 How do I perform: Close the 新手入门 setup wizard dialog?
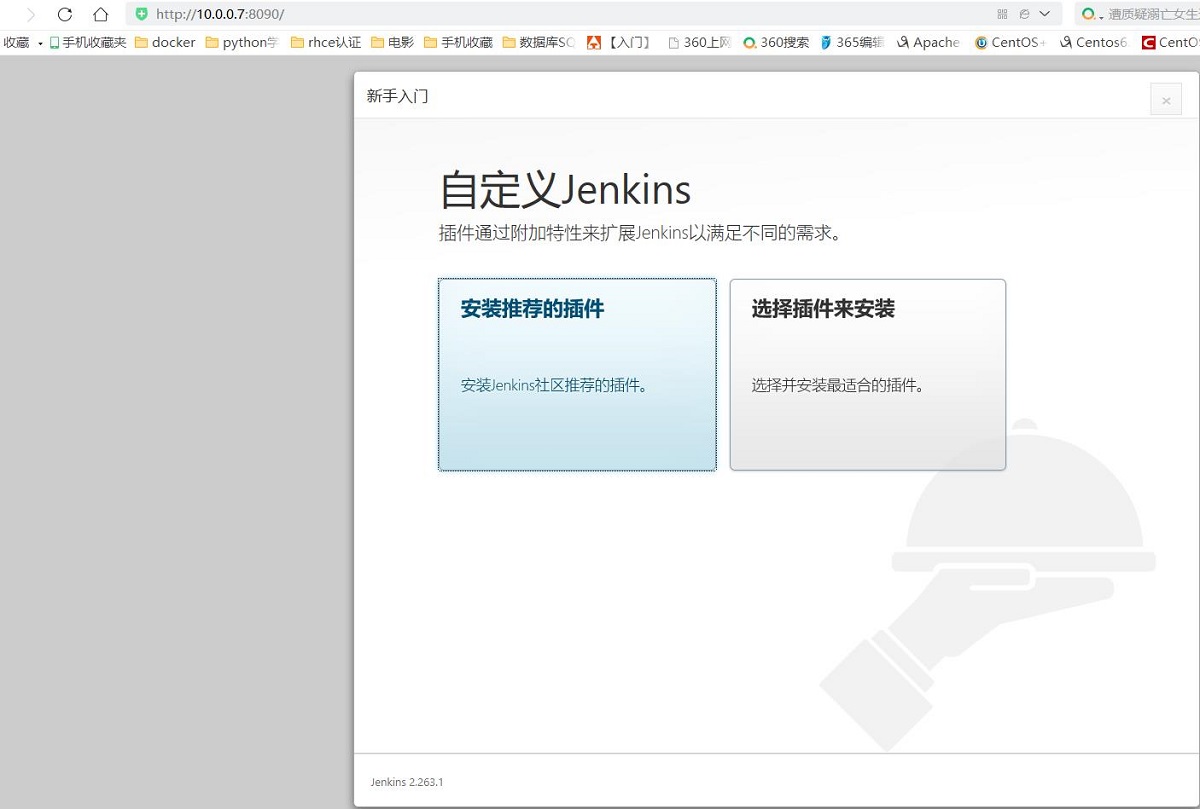(1166, 100)
